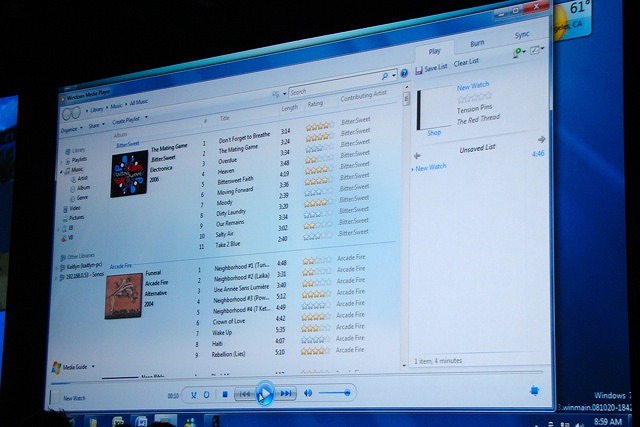Expand the Create Playlist dropdown arrow
This screenshot has height=427, width=640.
pyautogui.click(x=146, y=117)
